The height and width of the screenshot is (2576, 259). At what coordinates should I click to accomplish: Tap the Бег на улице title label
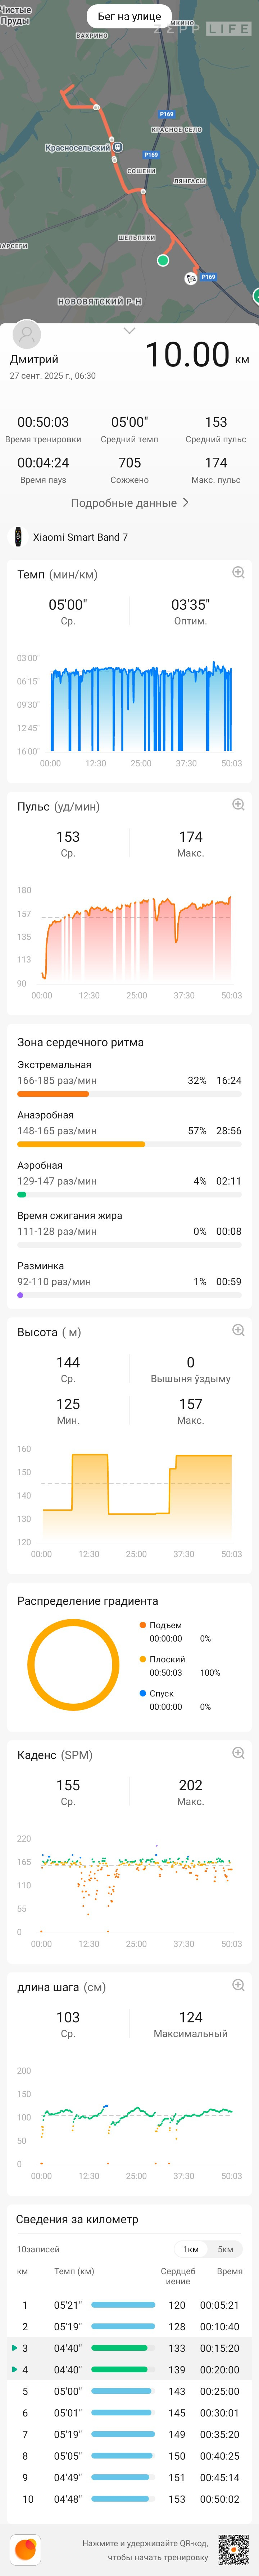click(129, 16)
